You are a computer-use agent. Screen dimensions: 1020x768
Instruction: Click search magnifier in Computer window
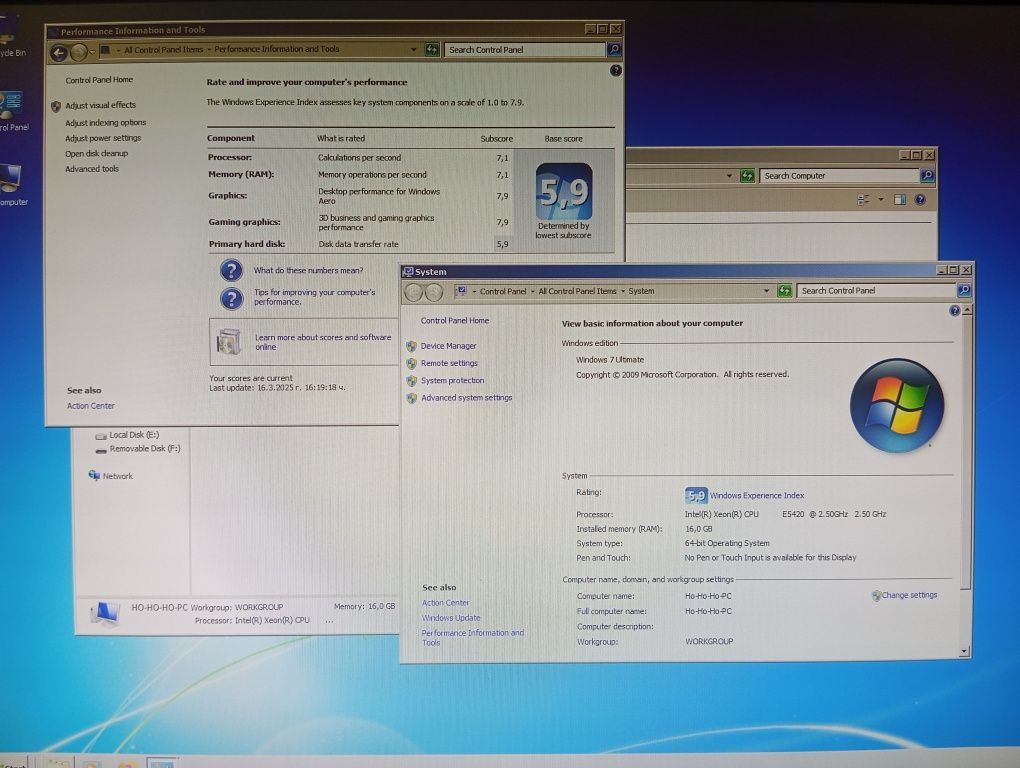[x=927, y=176]
